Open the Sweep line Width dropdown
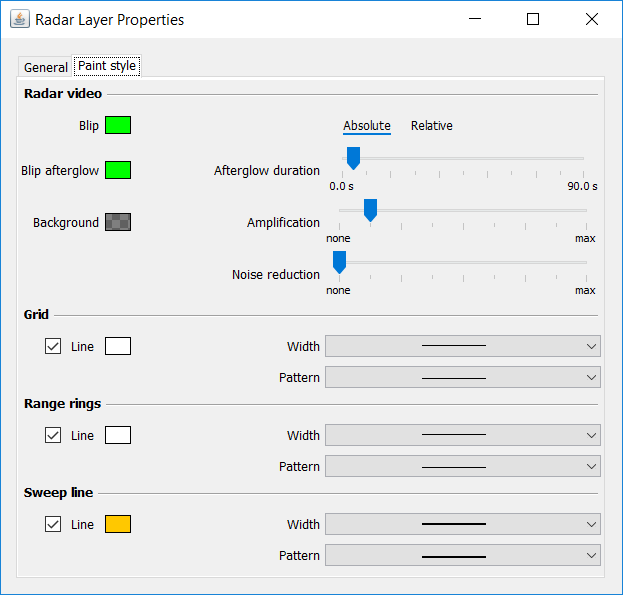 pyautogui.click(x=462, y=524)
